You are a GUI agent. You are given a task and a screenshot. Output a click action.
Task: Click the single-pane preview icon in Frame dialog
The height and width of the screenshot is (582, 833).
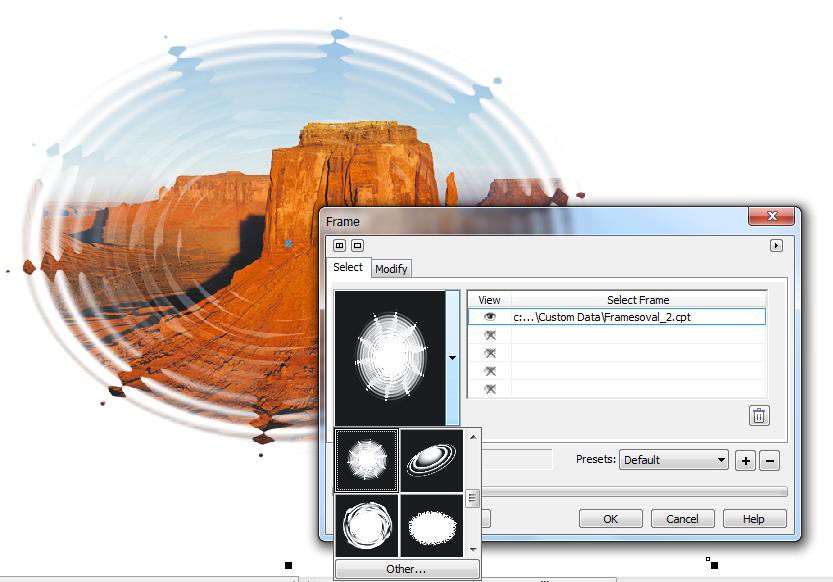point(358,245)
